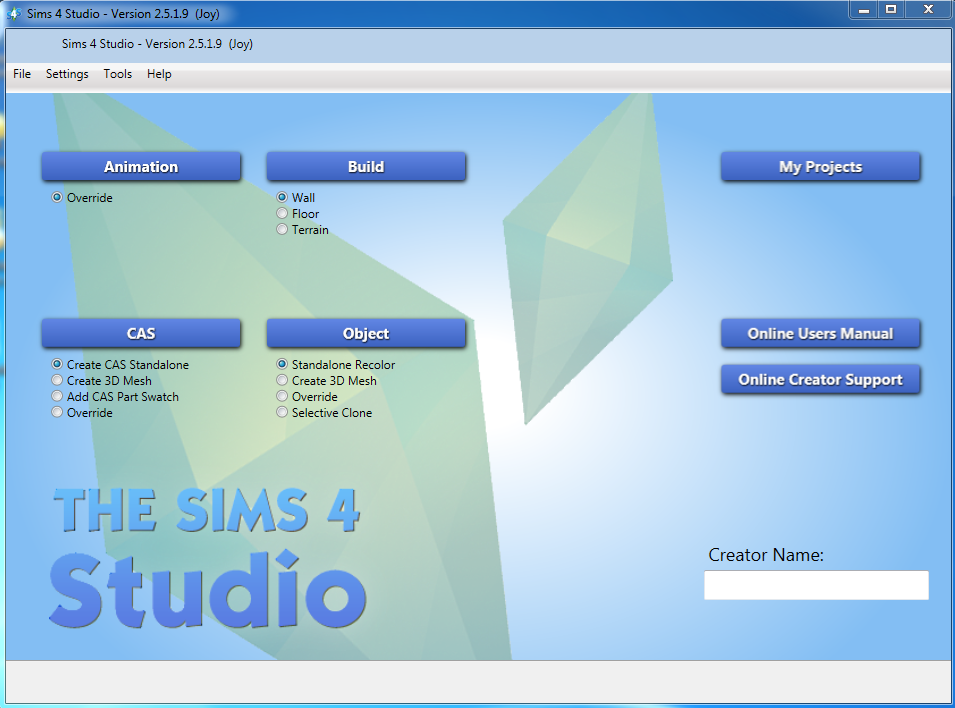Viewport: 955px width, 708px height.
Task: Select Add CAS Part Swatch option
Action: (x=57, y=396)
